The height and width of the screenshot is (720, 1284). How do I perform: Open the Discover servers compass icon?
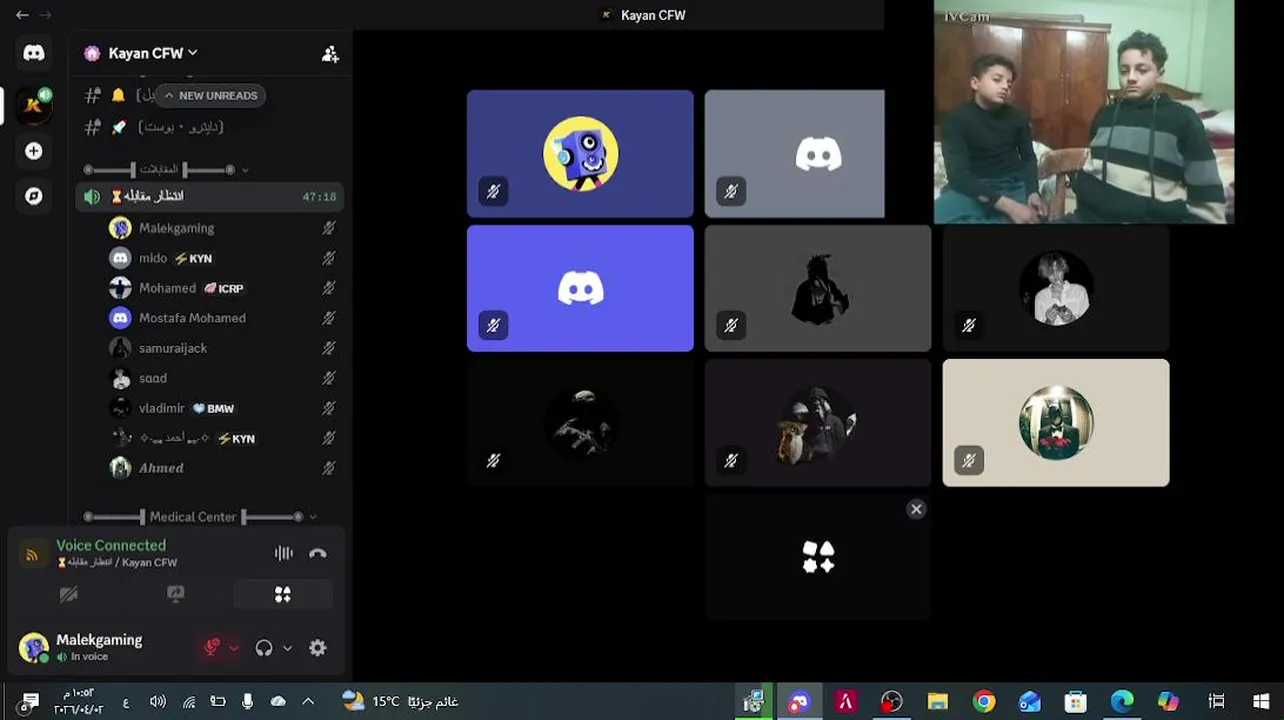(x=34, y=196)
